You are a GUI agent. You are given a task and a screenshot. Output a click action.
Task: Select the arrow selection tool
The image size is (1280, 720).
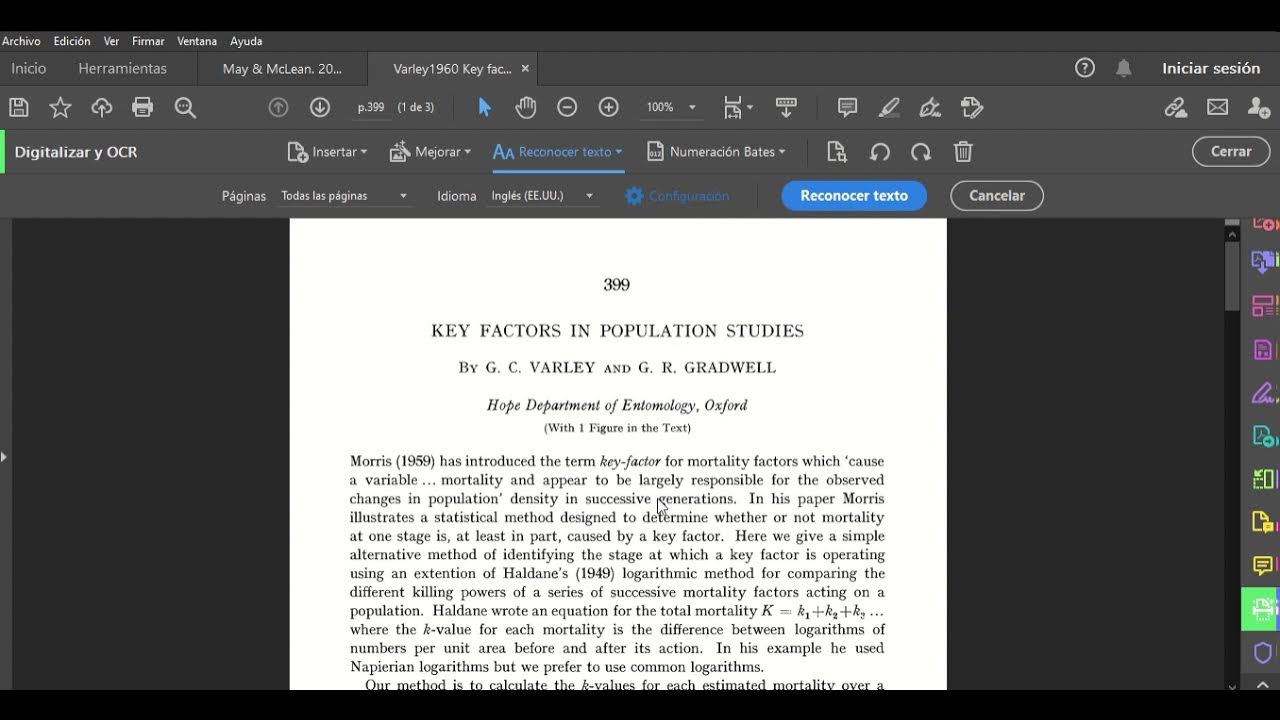485,107
